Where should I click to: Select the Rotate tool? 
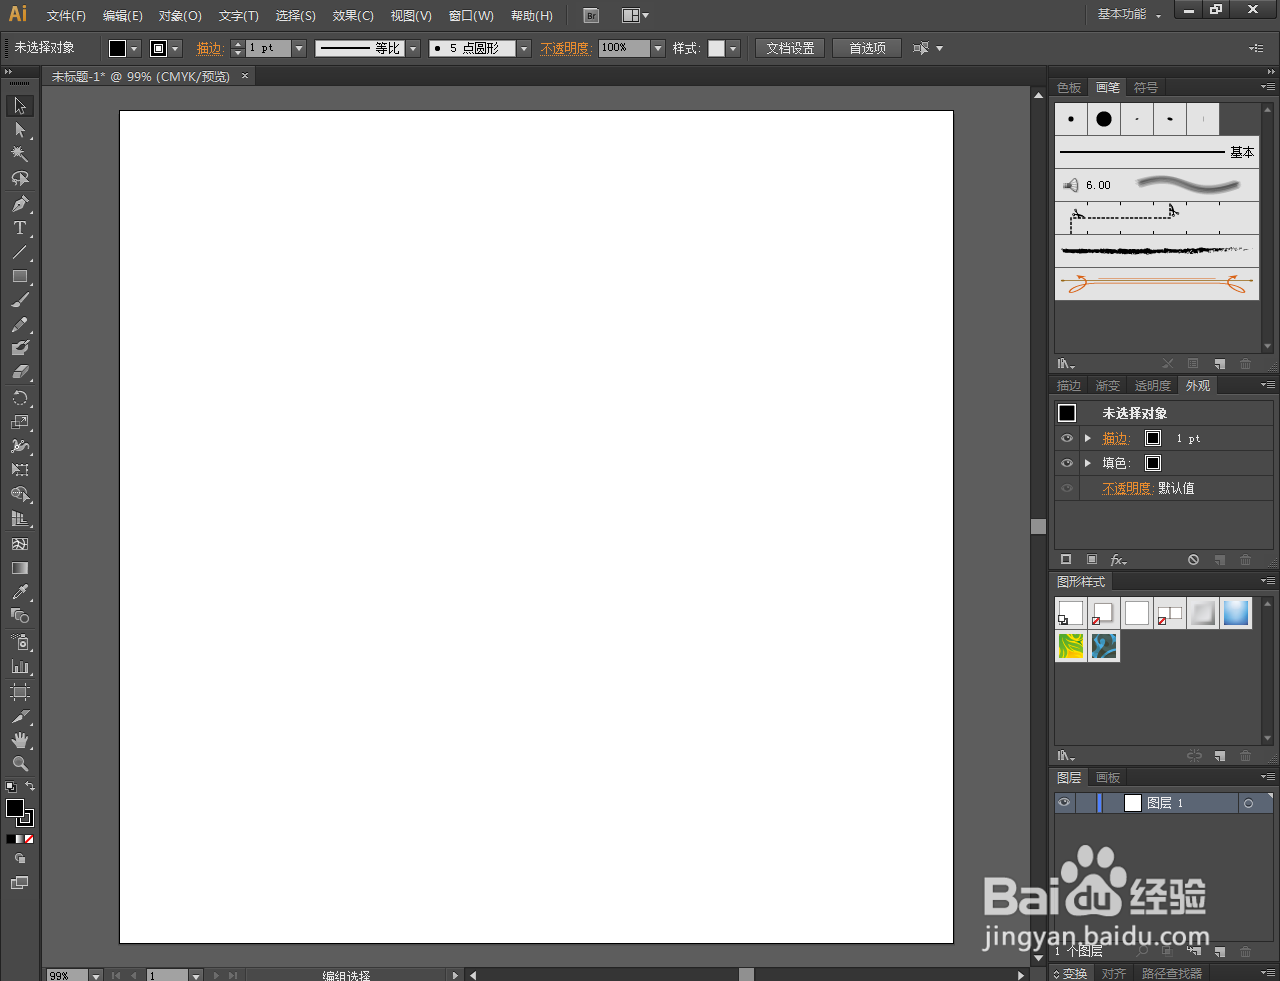click(20, 398)
